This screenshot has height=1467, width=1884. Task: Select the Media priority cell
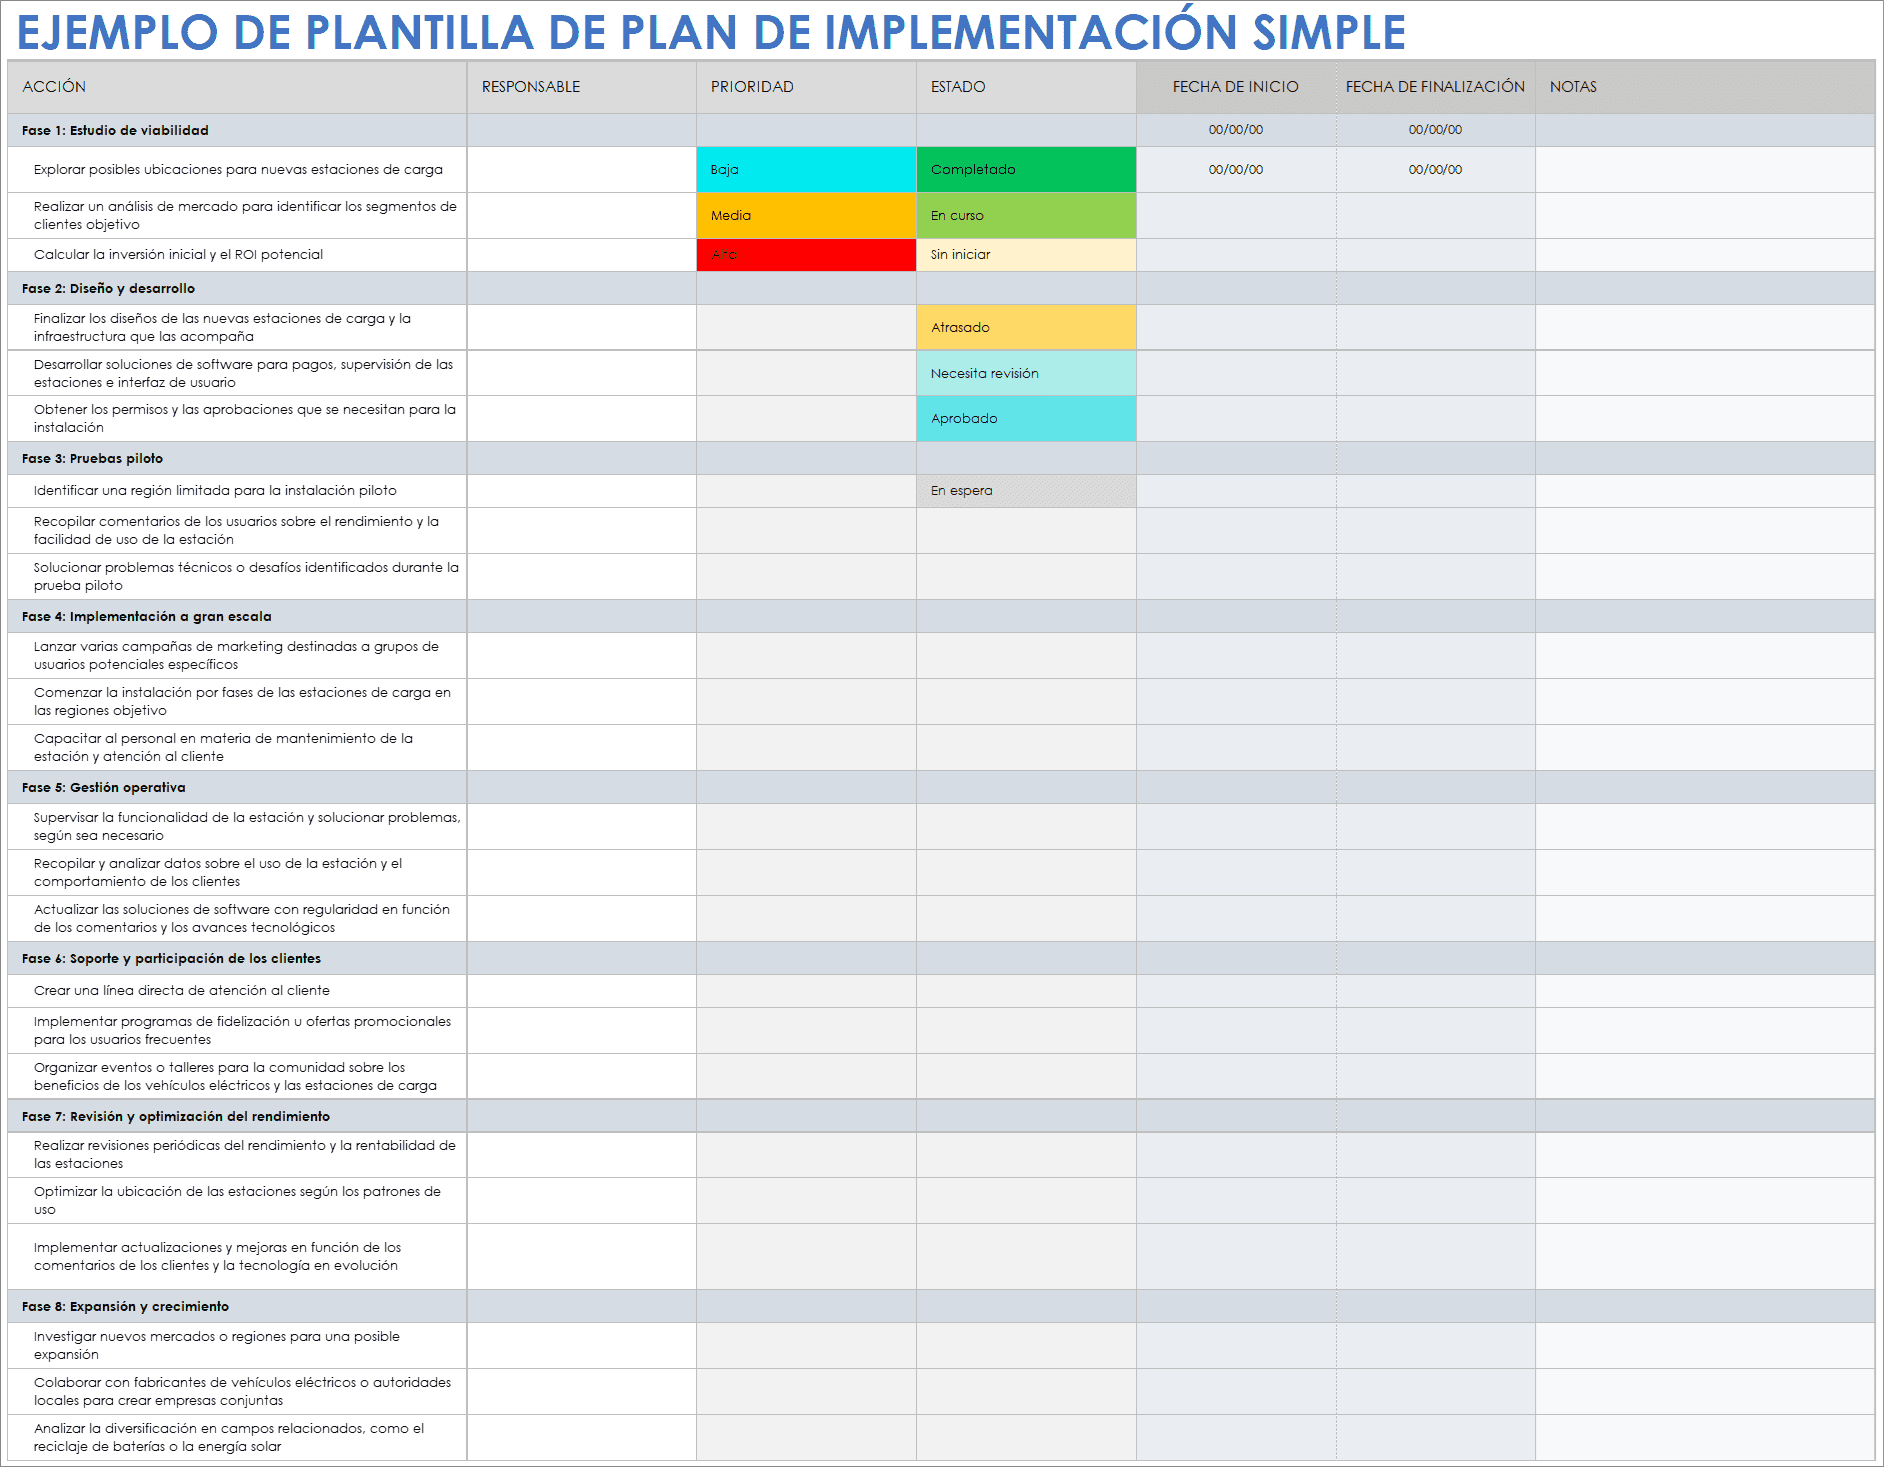[806, 216]
